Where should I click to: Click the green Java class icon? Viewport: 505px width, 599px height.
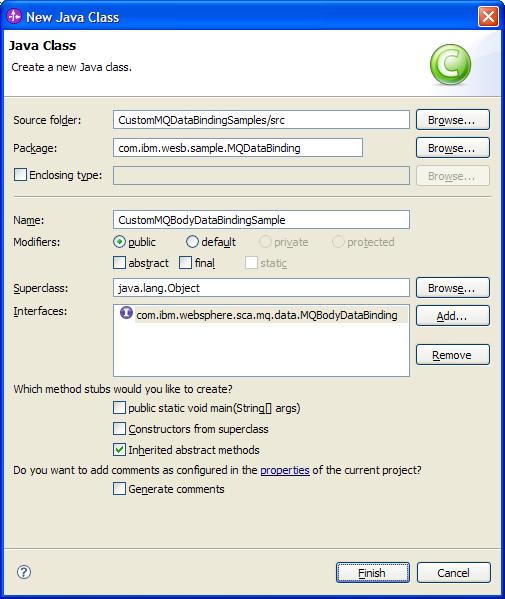click(450, 64)
